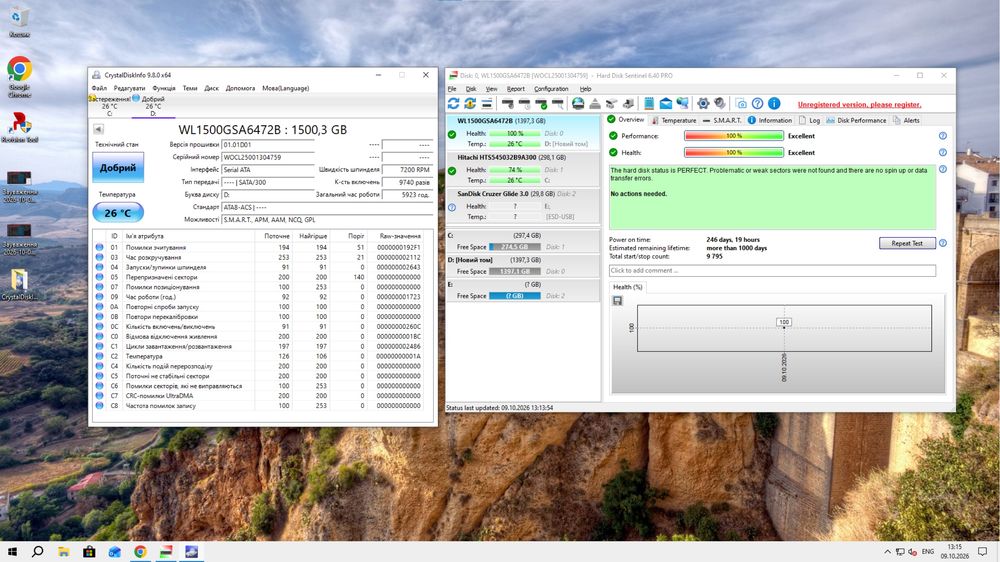Viewport: 1000px width, 562px height.
Task: Open the Допомога menu in CrystalDiskInfo
Action: click(x=240, y=88)
